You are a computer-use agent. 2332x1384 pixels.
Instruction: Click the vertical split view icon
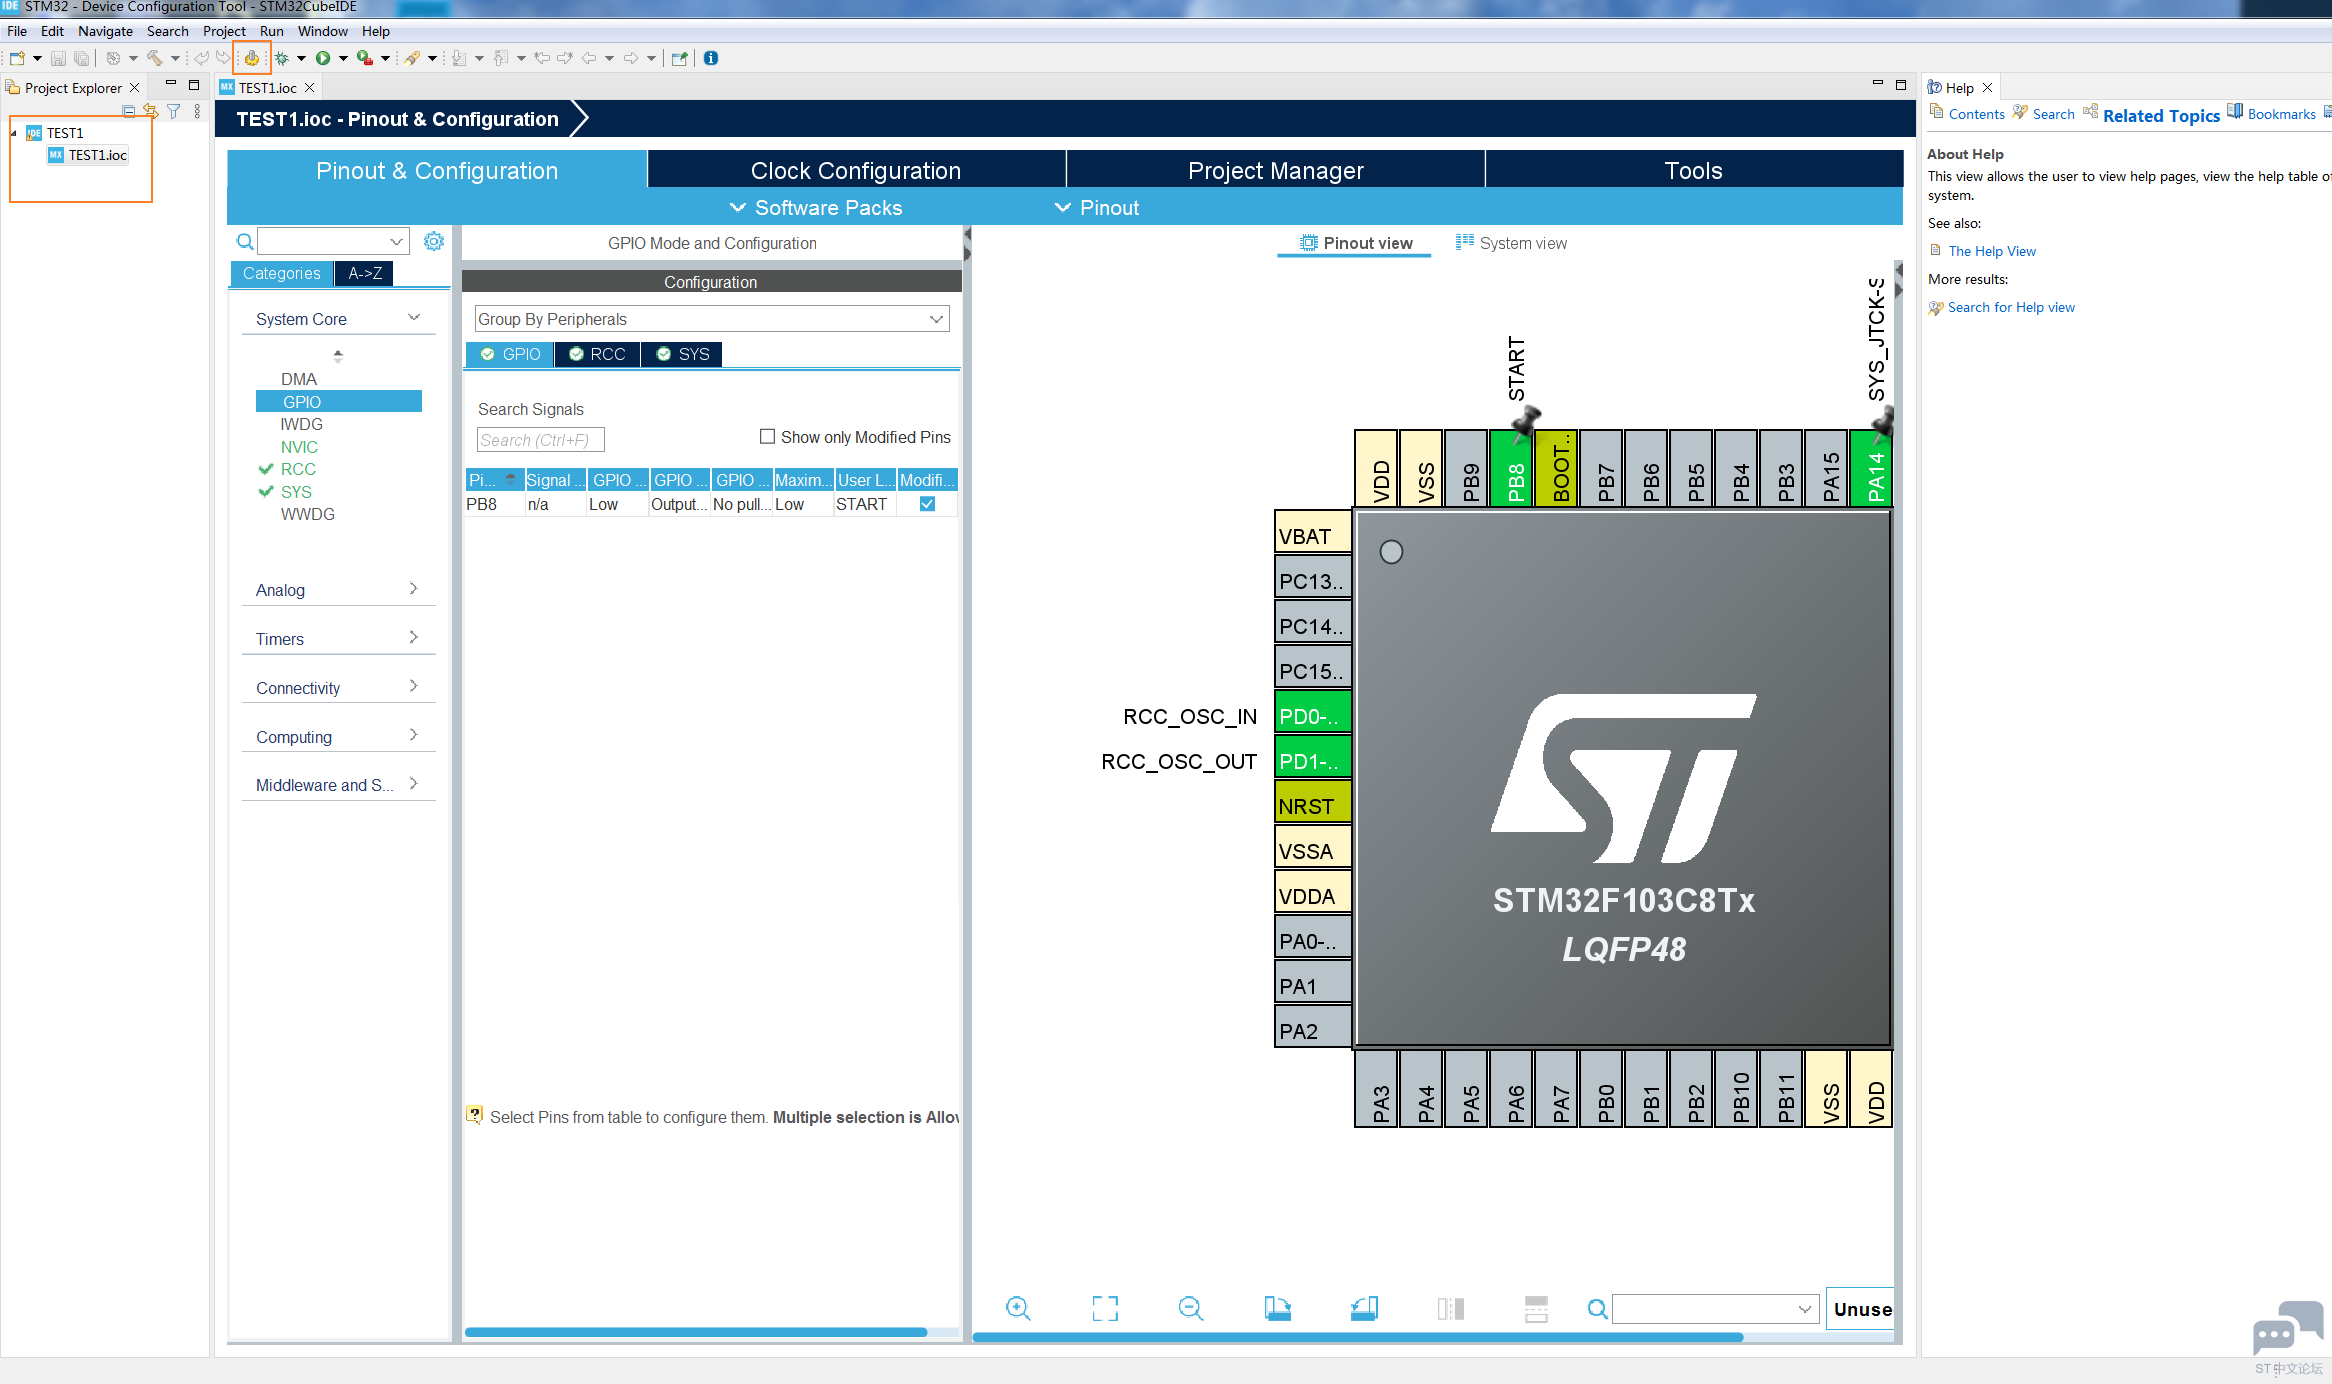1451,1308
